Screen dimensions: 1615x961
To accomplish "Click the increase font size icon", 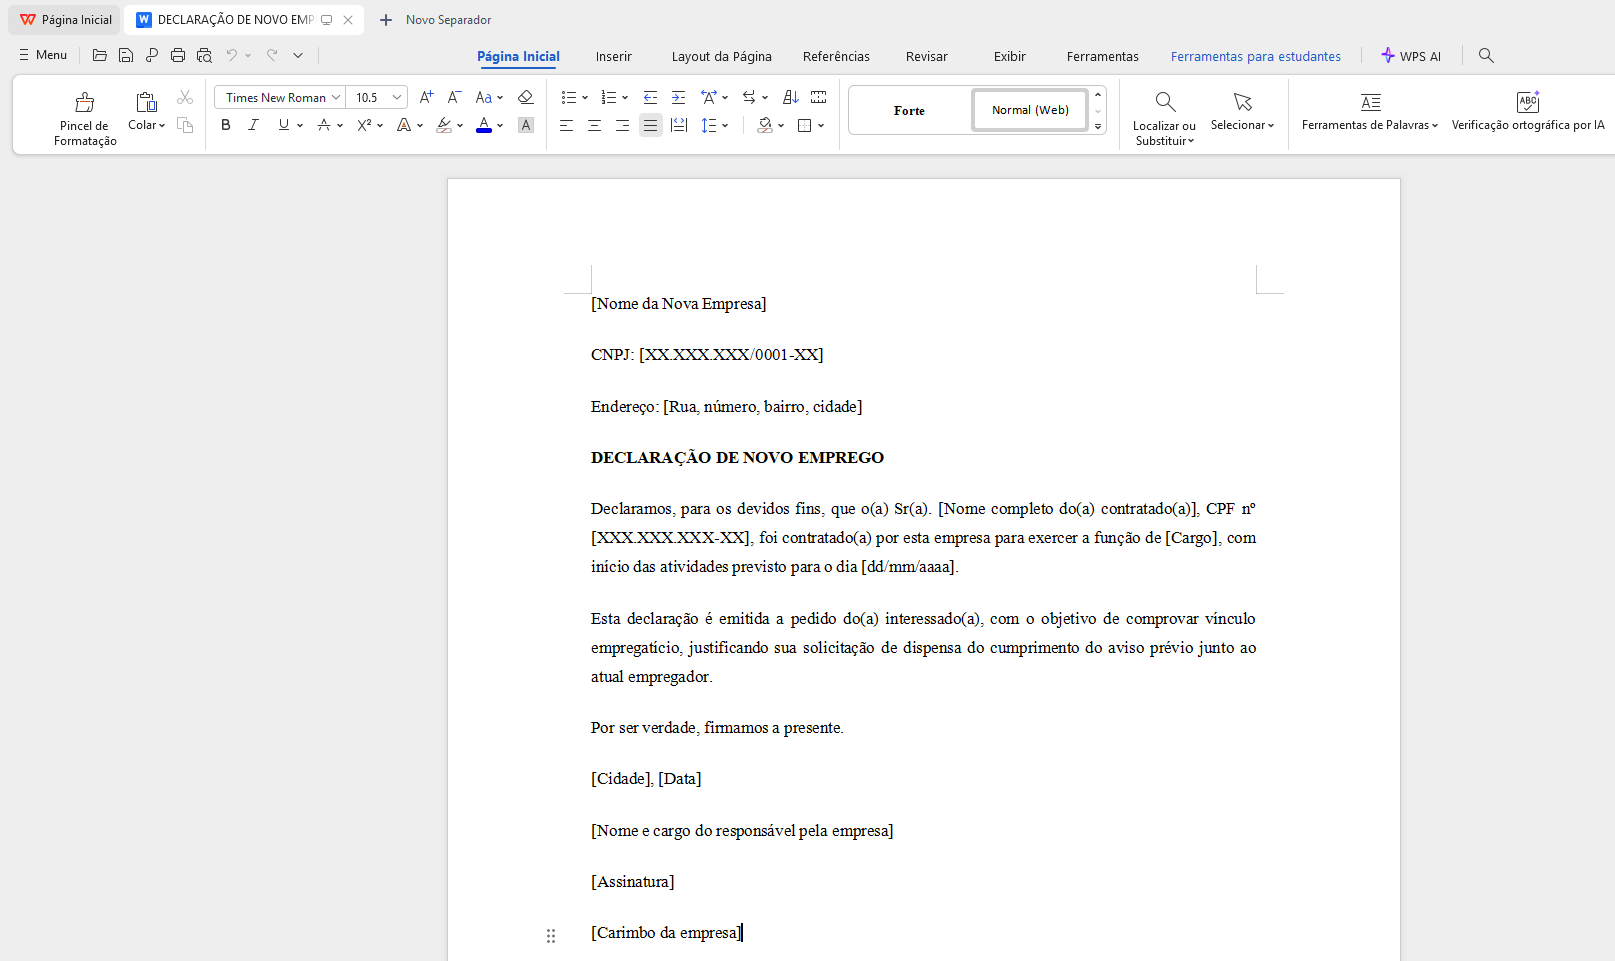I will (426, 97).
